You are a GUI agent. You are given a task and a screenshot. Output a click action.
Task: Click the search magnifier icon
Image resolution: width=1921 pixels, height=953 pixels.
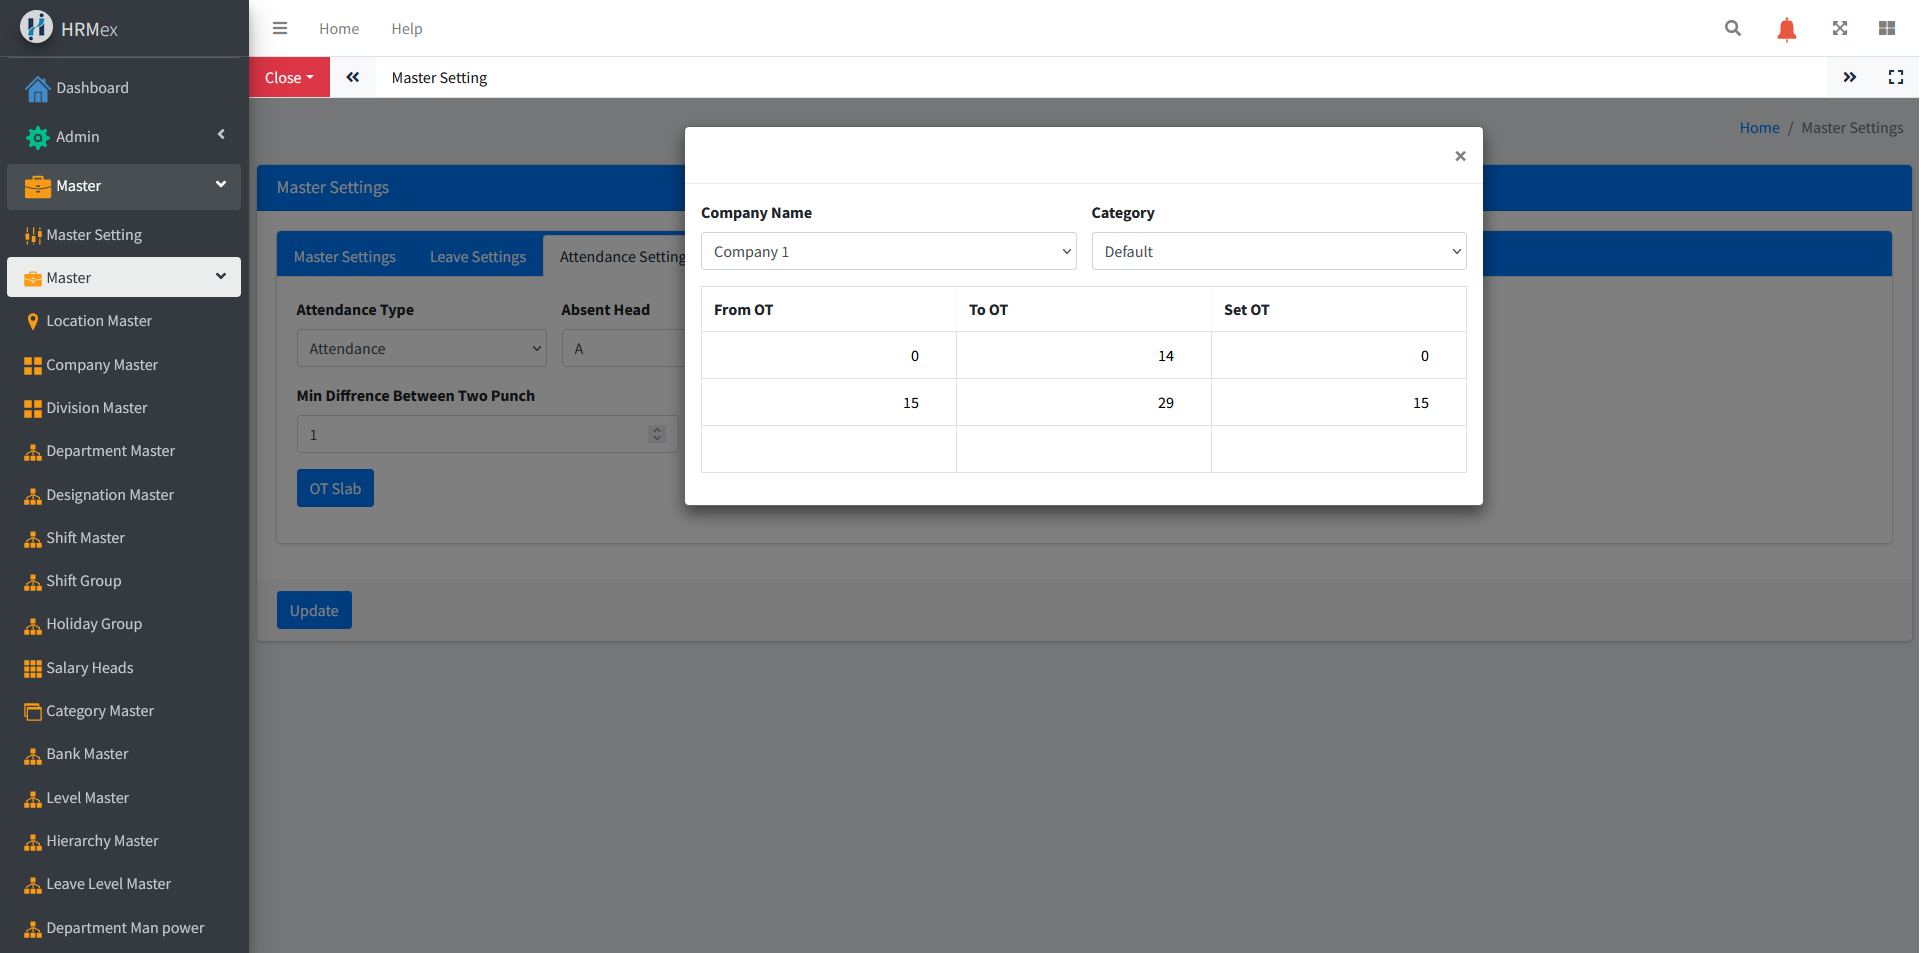1732,28
